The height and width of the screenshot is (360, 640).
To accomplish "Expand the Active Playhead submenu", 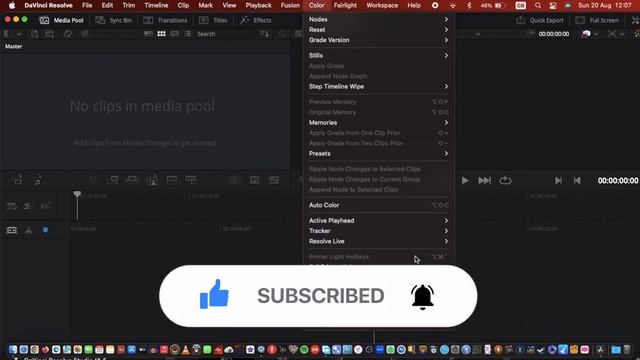I will click(378, 220).
